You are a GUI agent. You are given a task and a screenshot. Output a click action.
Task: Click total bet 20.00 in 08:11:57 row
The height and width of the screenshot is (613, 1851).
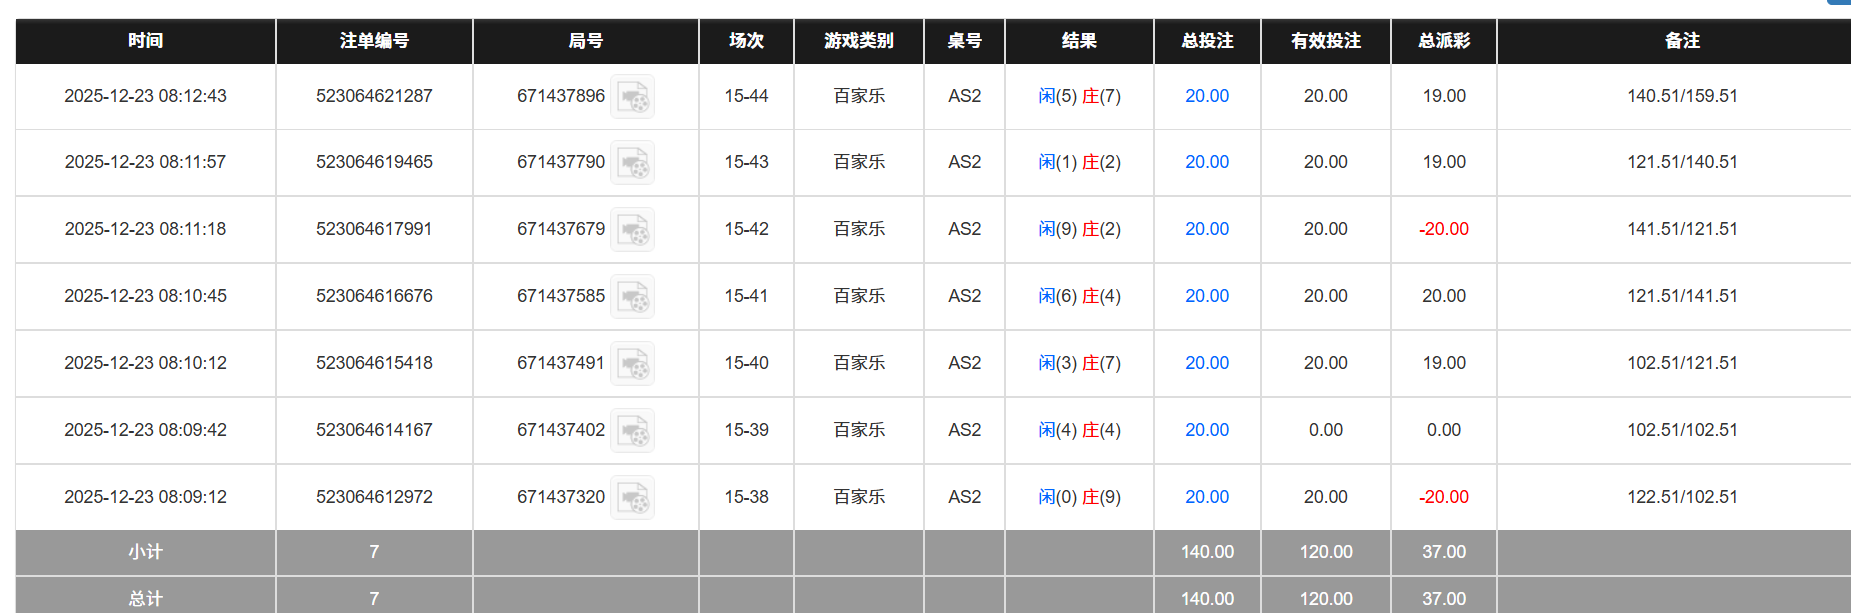pos(1206,162)
